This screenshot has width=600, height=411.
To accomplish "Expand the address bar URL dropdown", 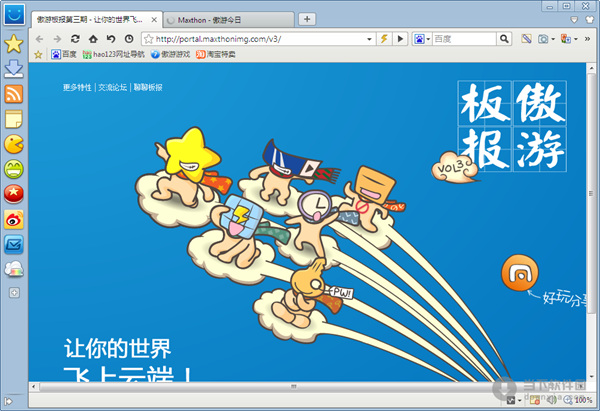I will [369, 39].
